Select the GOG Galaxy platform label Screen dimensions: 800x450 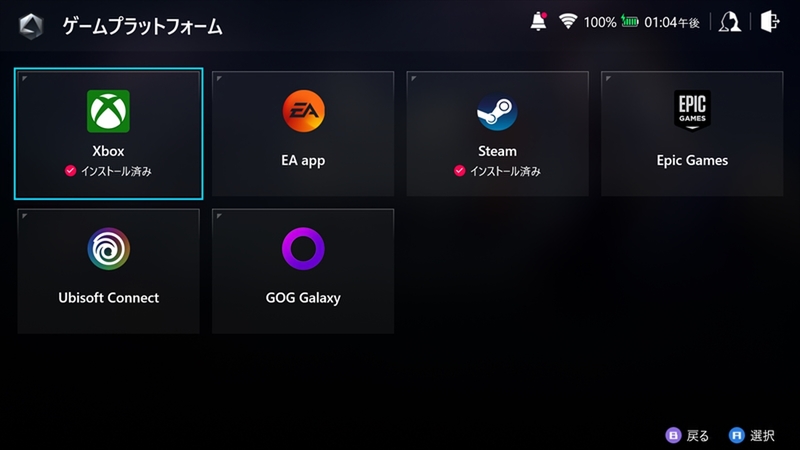tap(303, 298)
